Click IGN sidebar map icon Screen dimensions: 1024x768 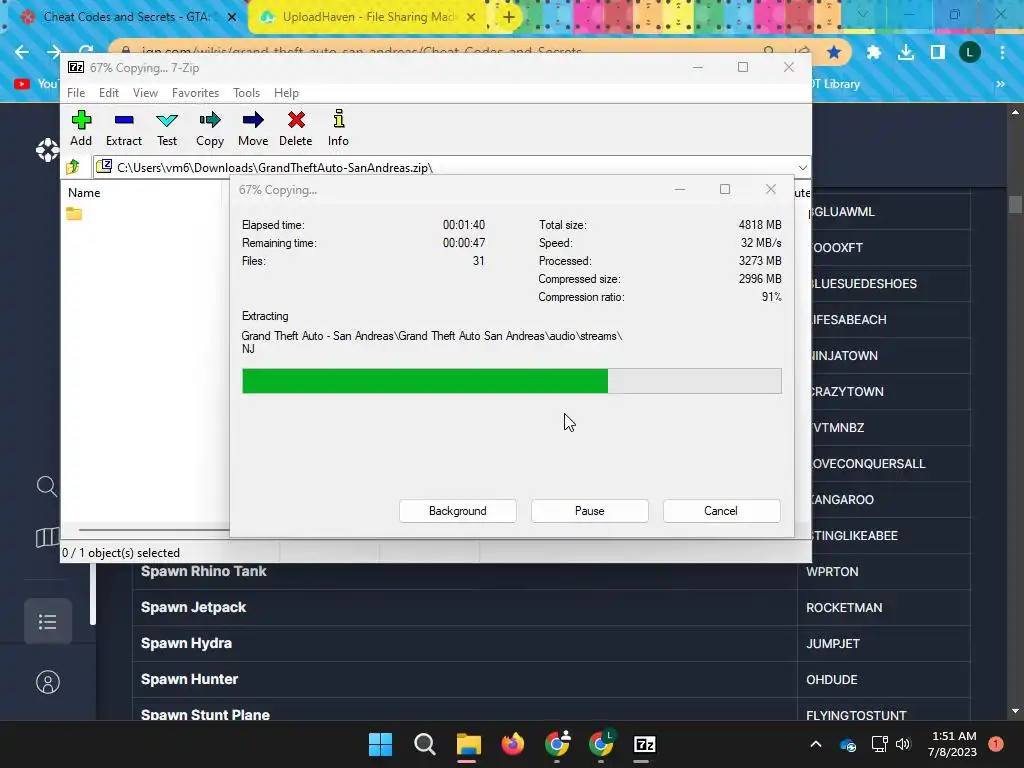[46, 537]
